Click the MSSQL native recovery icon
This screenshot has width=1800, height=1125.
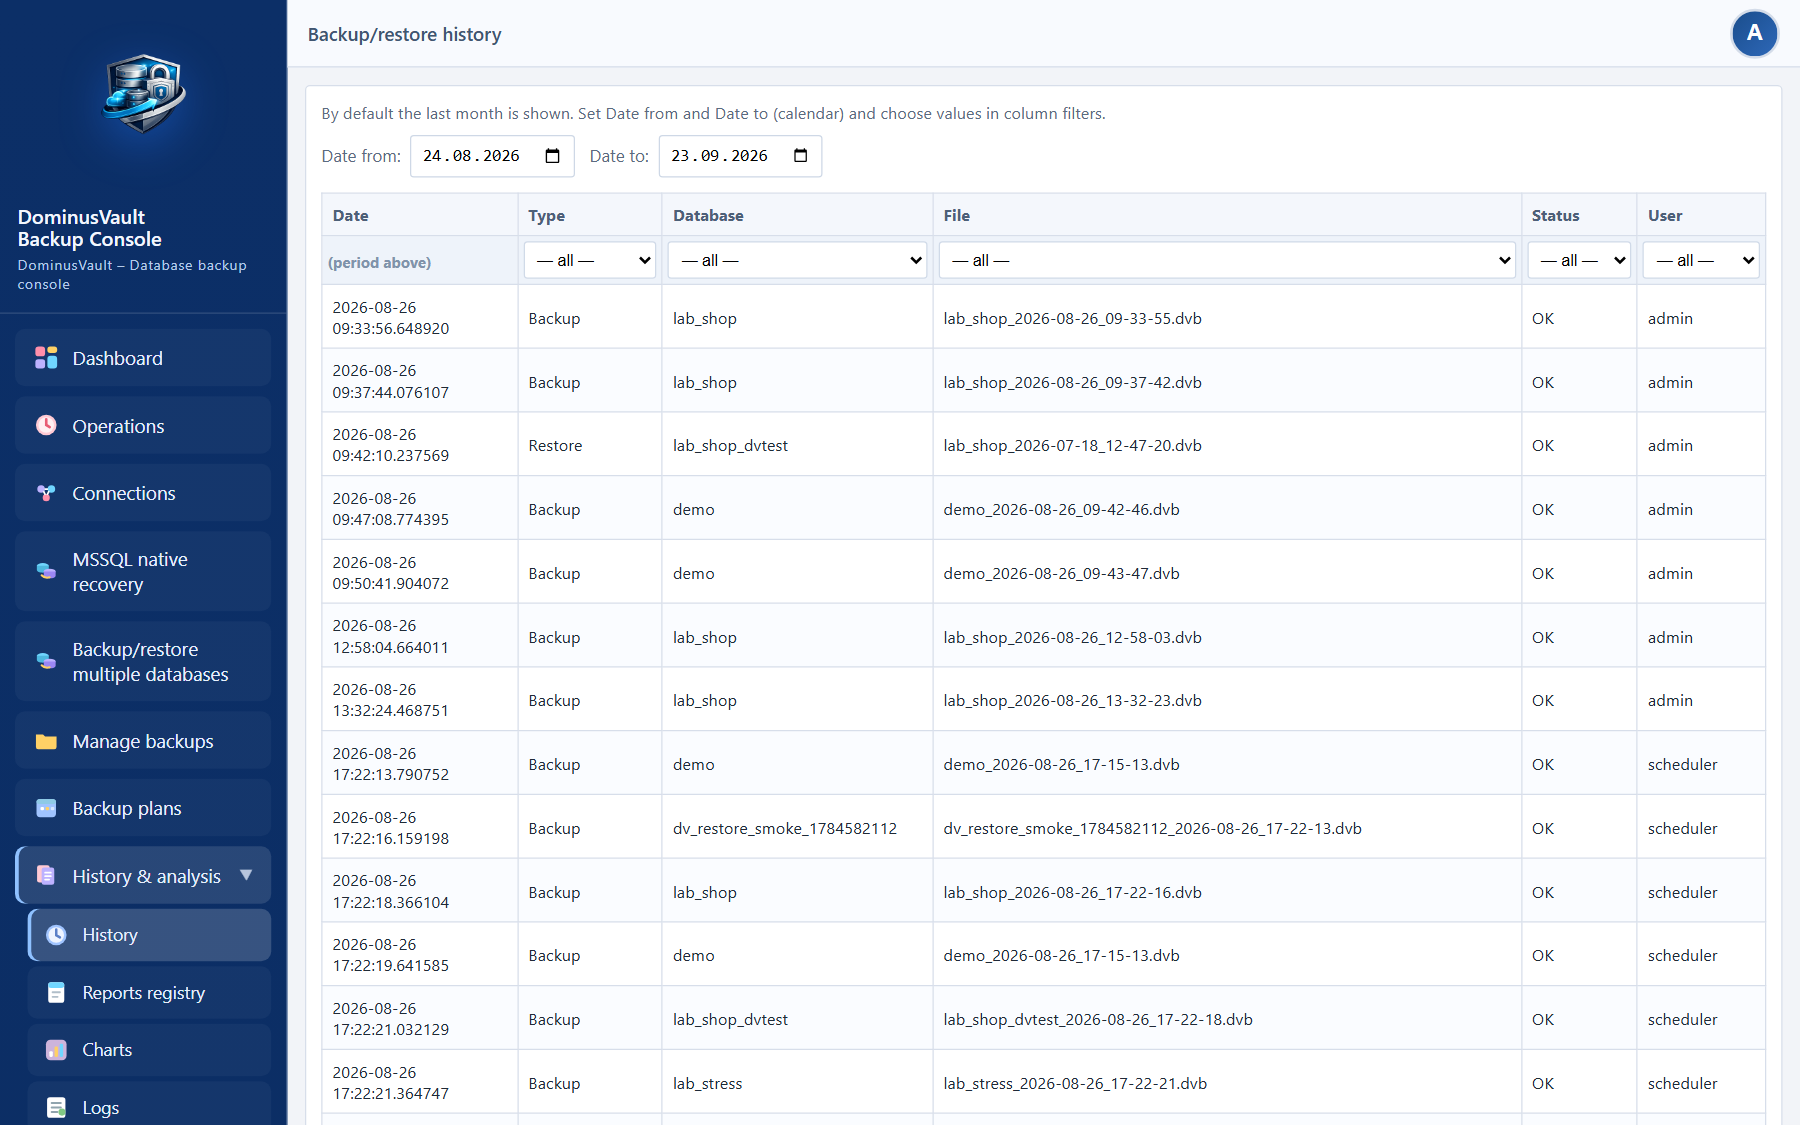pyautogui.click(x=46, y=571)
